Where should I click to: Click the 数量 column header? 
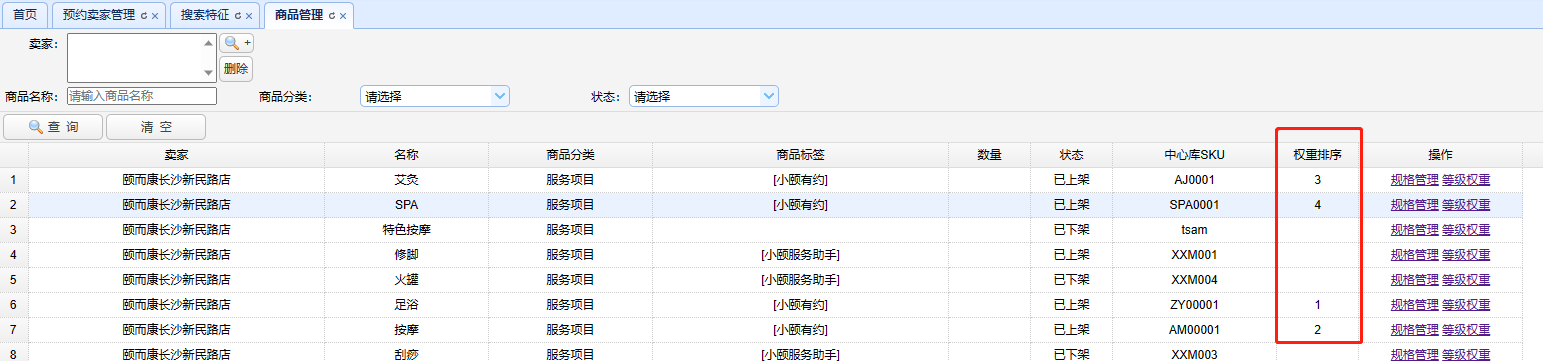click(x=989, y=155)
